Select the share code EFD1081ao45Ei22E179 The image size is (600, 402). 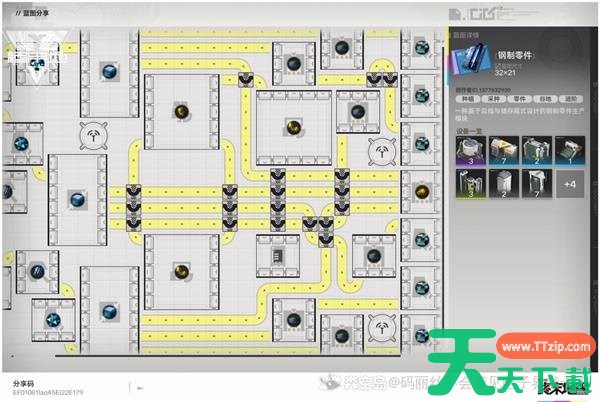coord(48,392)
